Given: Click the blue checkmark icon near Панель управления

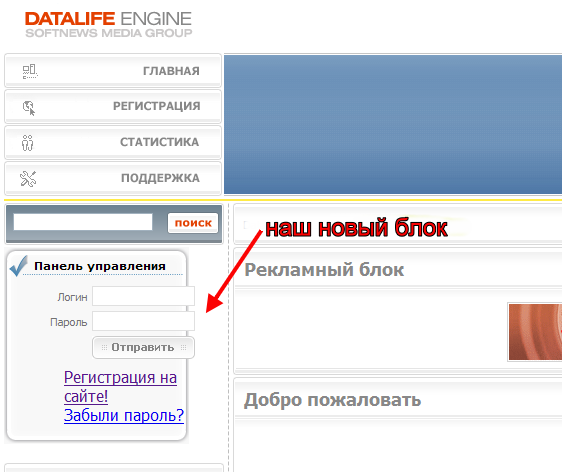Looking at the screenshot, I should click(x=19, y=266).
